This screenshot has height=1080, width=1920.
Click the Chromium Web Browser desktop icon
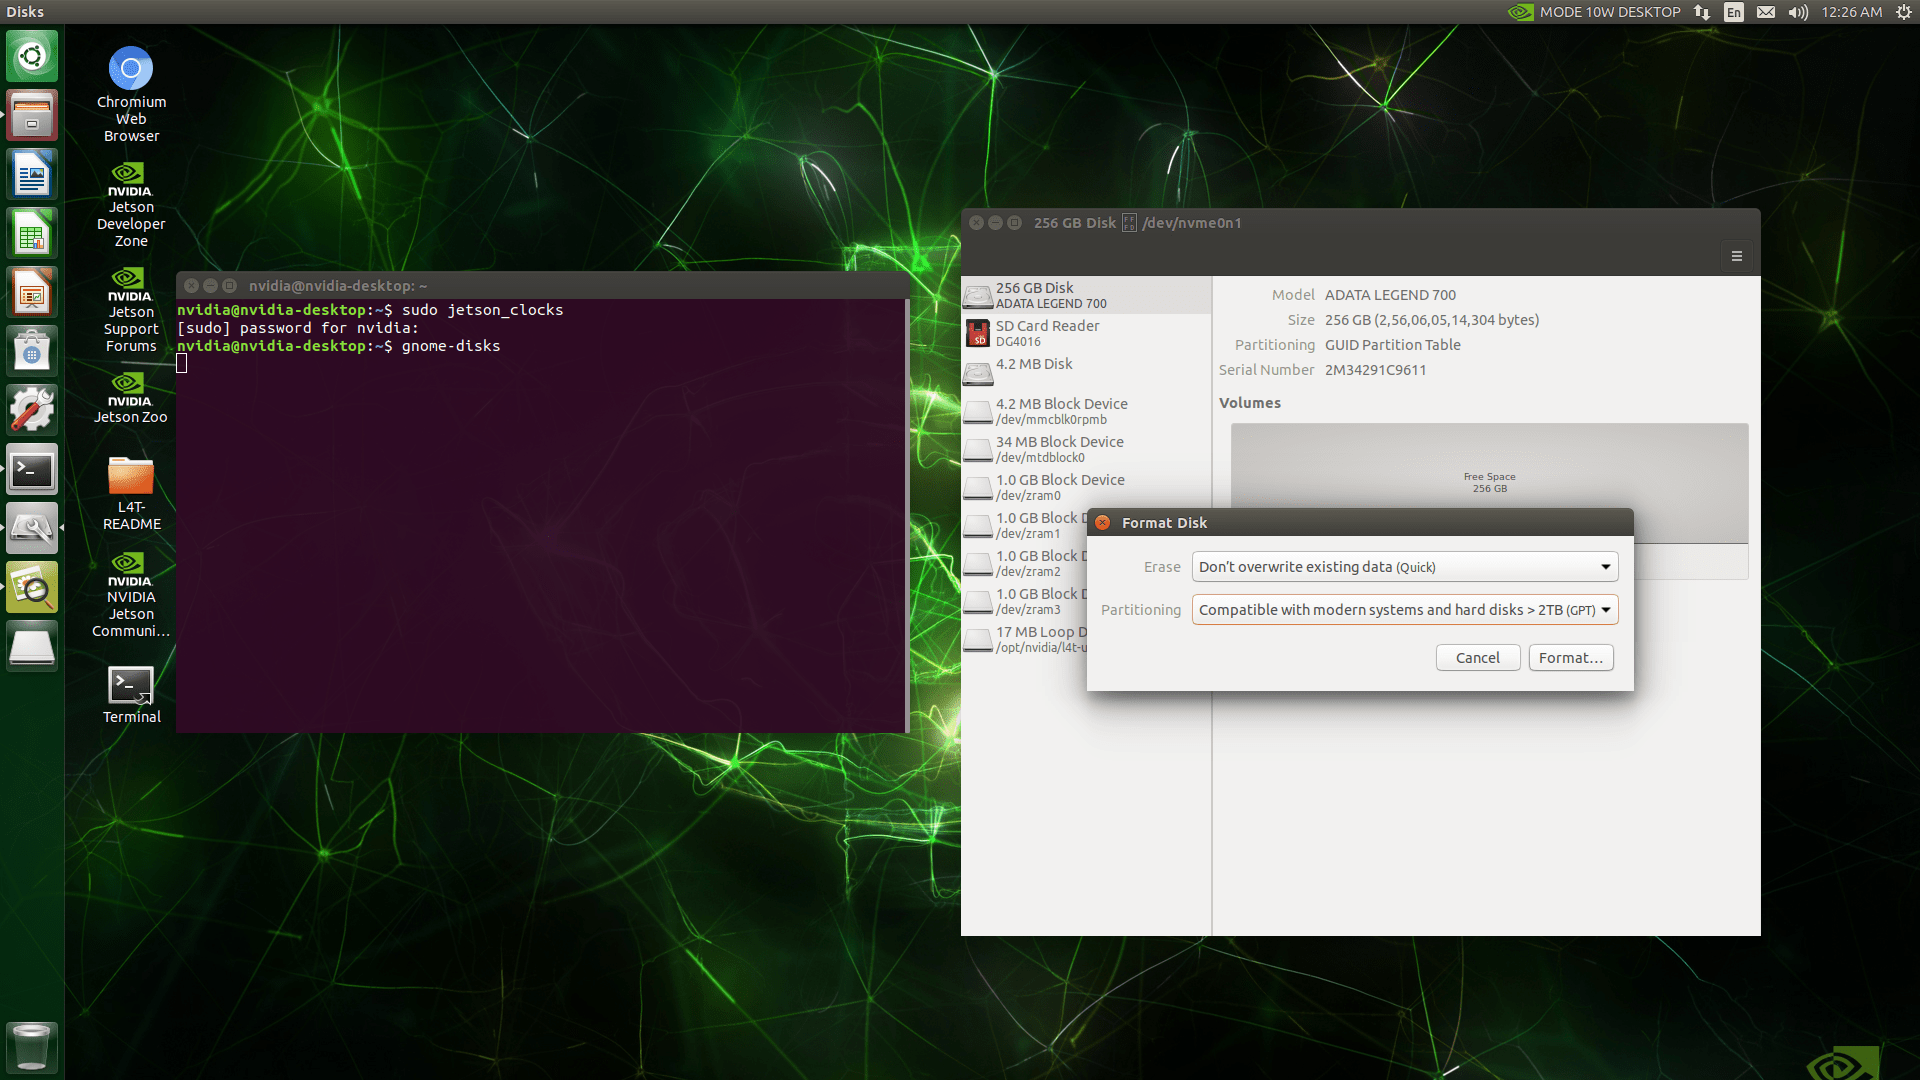[131, 69]
